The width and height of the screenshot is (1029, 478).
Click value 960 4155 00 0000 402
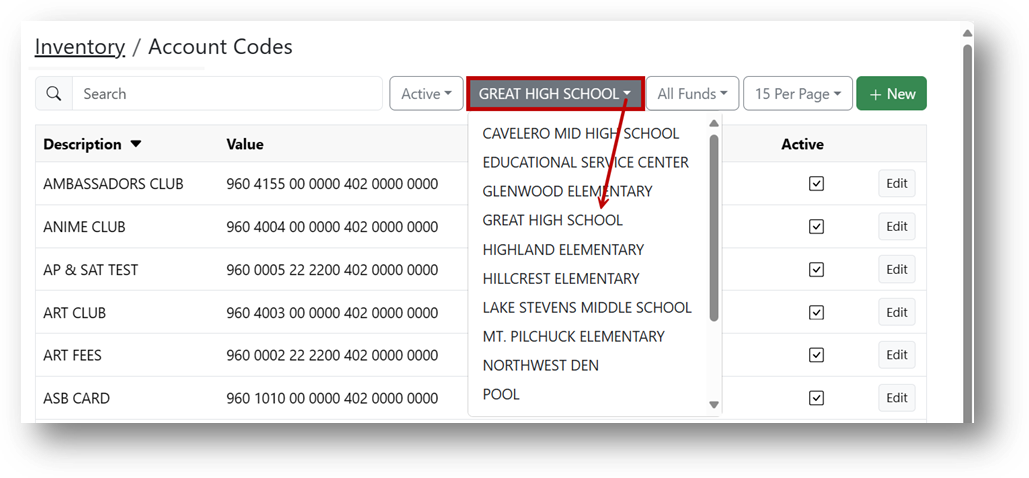(x=332, y=184)
